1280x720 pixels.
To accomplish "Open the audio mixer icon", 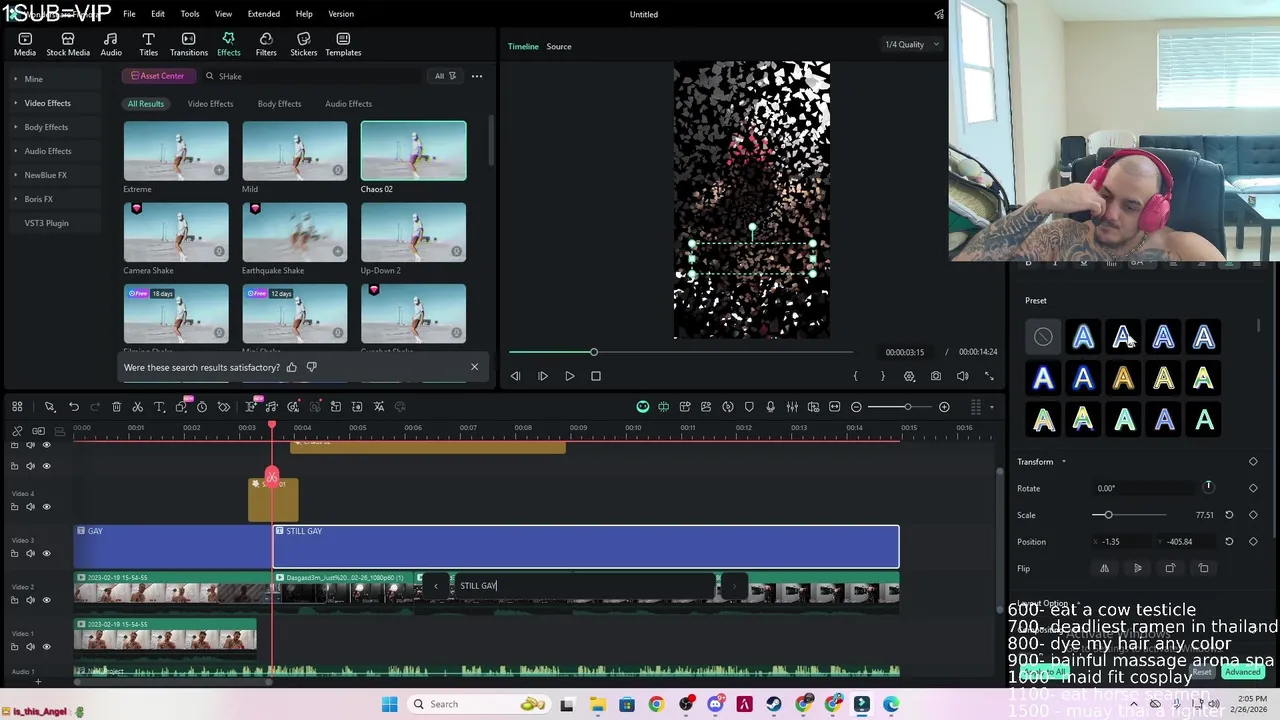I will tap(792, 407).
